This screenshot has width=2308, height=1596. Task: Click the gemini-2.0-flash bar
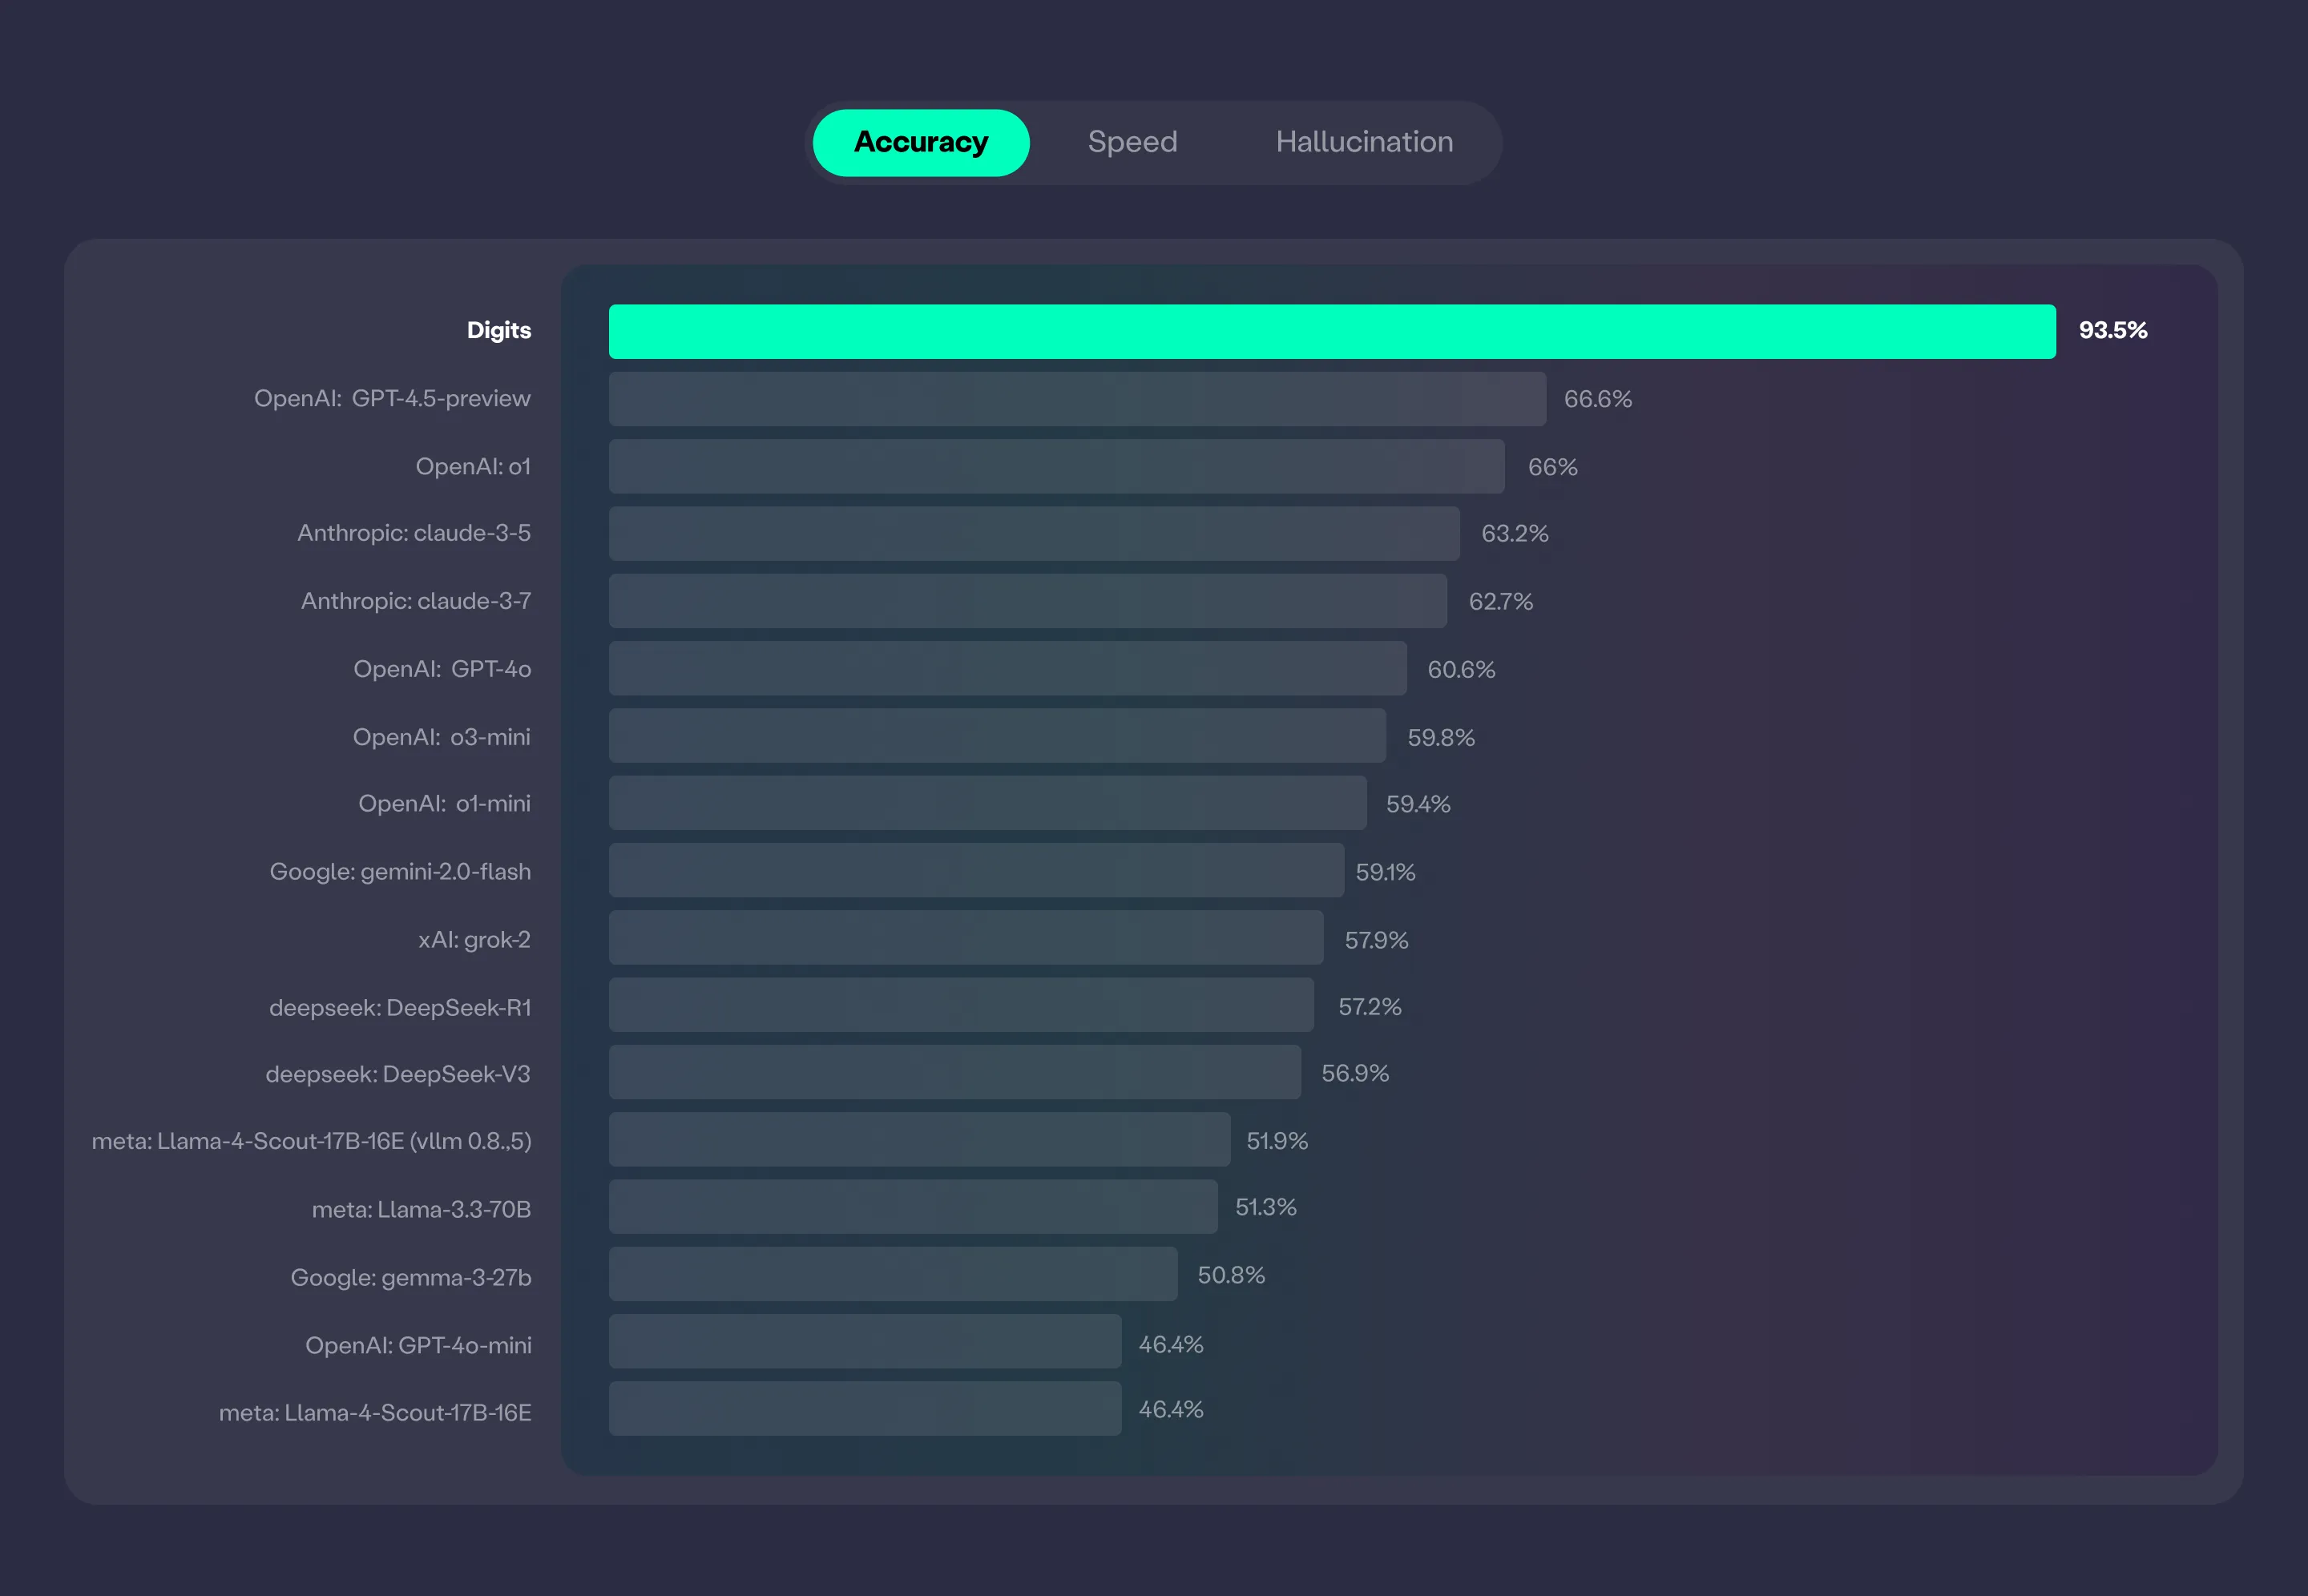point(976,870)
